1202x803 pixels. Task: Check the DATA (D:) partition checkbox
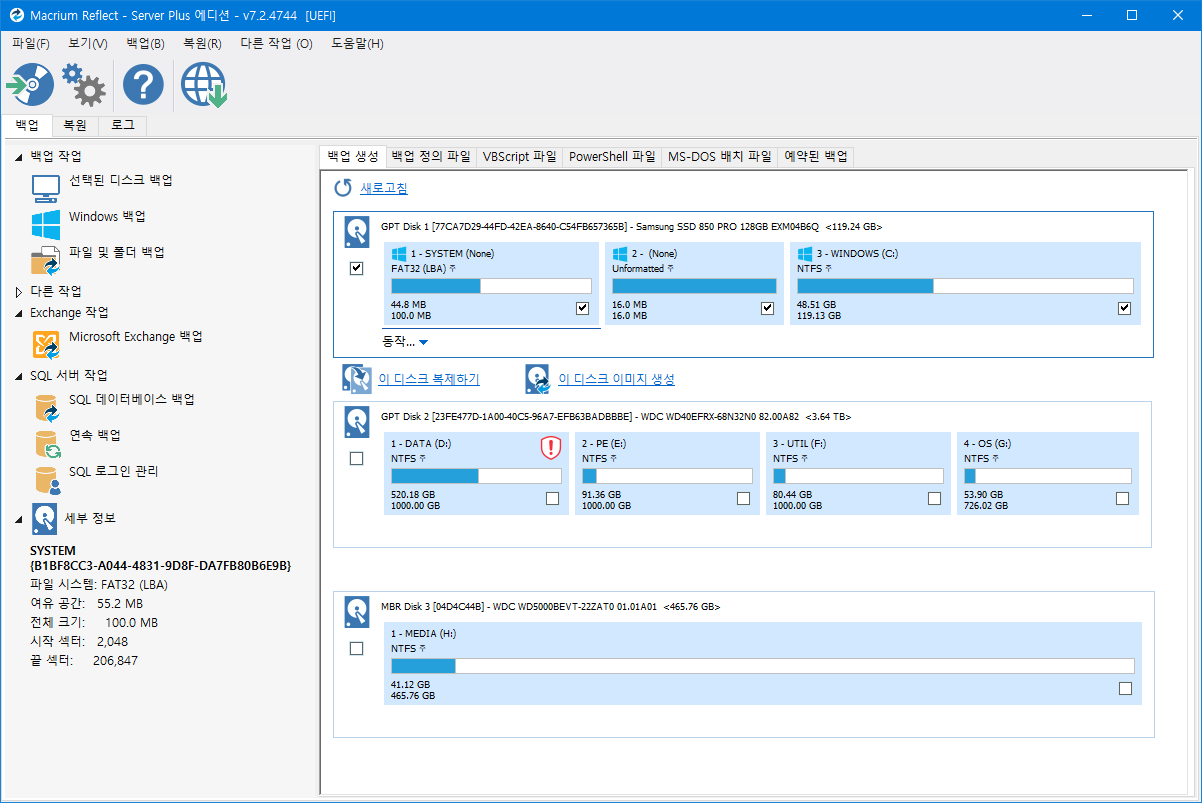[553, 498]
